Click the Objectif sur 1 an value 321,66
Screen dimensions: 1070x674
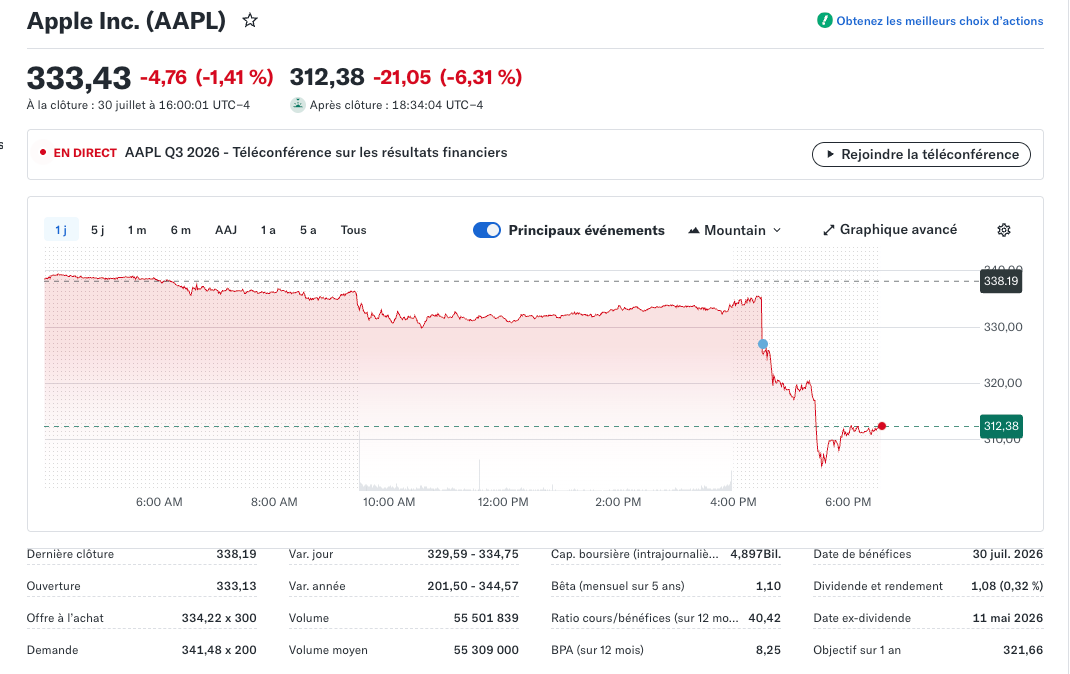click(1023, 650)
